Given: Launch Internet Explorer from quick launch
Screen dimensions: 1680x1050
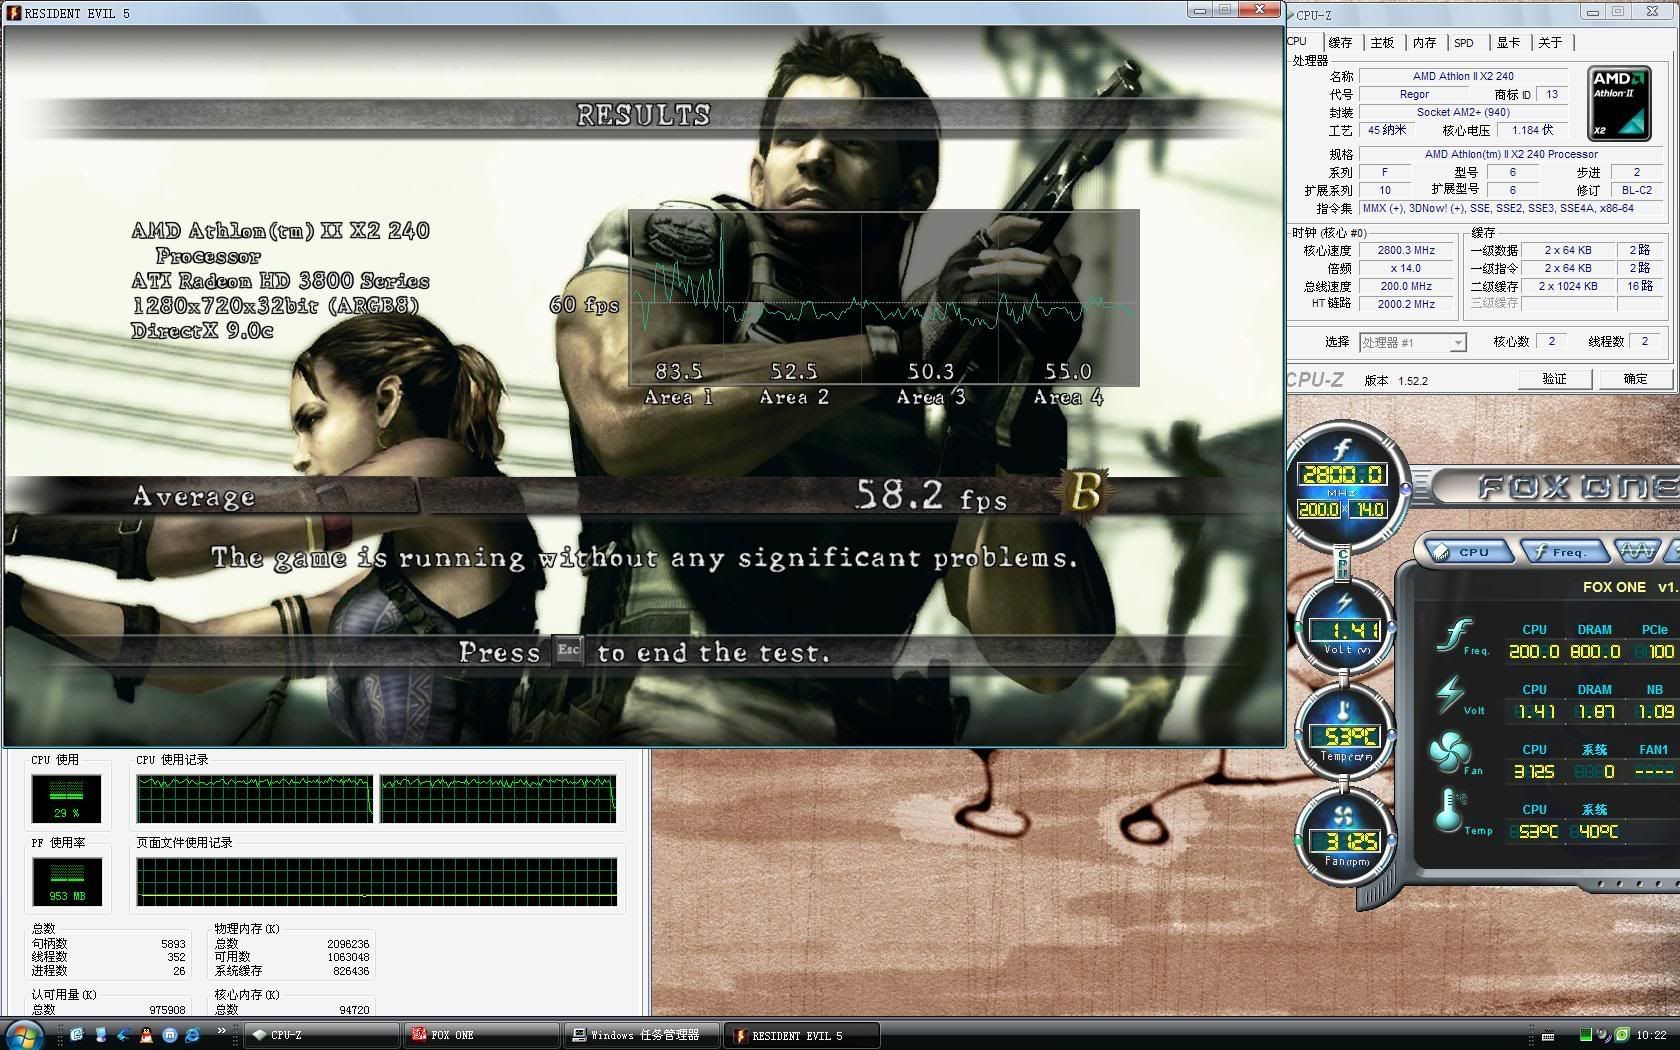Looking at the screenshot, I should coord(193,1035).
